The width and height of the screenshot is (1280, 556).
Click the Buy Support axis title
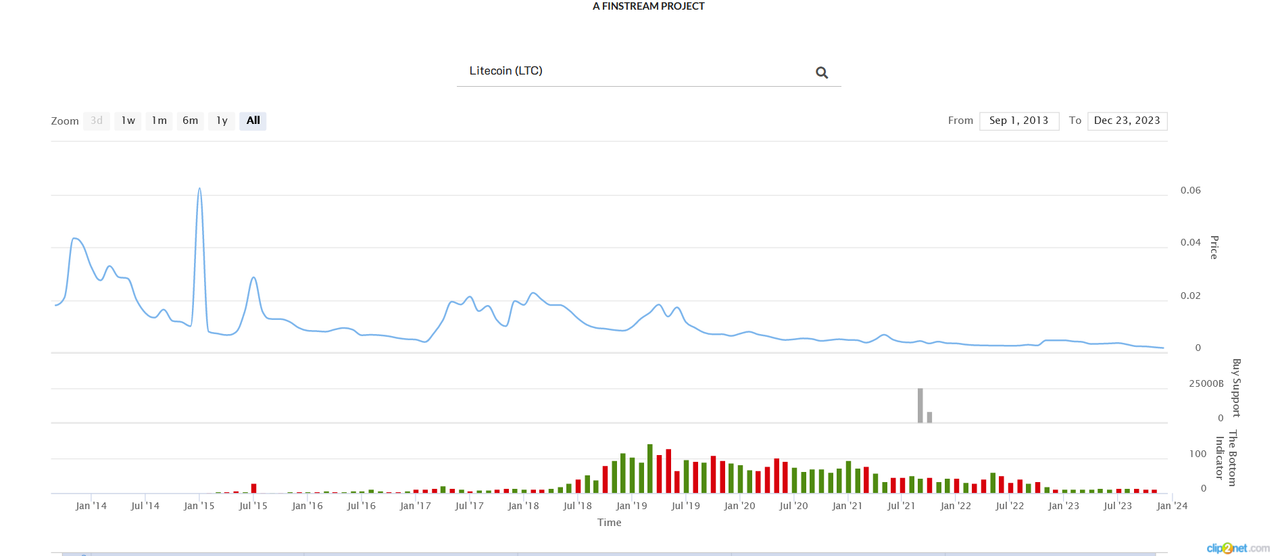pos(1236,388)
